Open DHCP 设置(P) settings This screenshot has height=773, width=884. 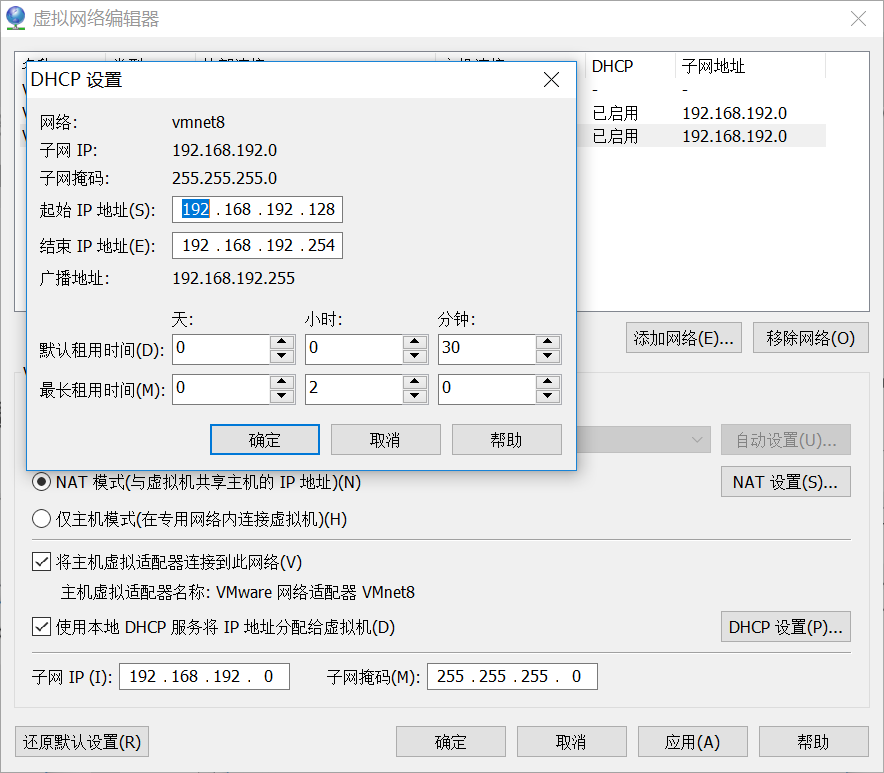pos(785,626)
